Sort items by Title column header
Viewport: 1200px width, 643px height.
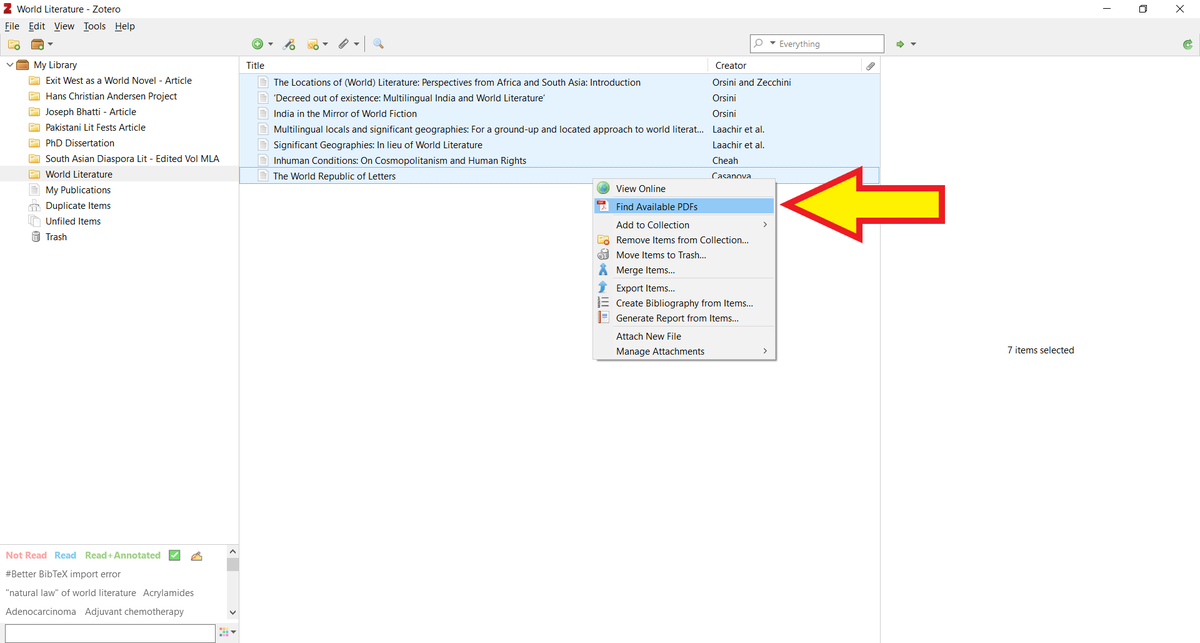[474, 65]
